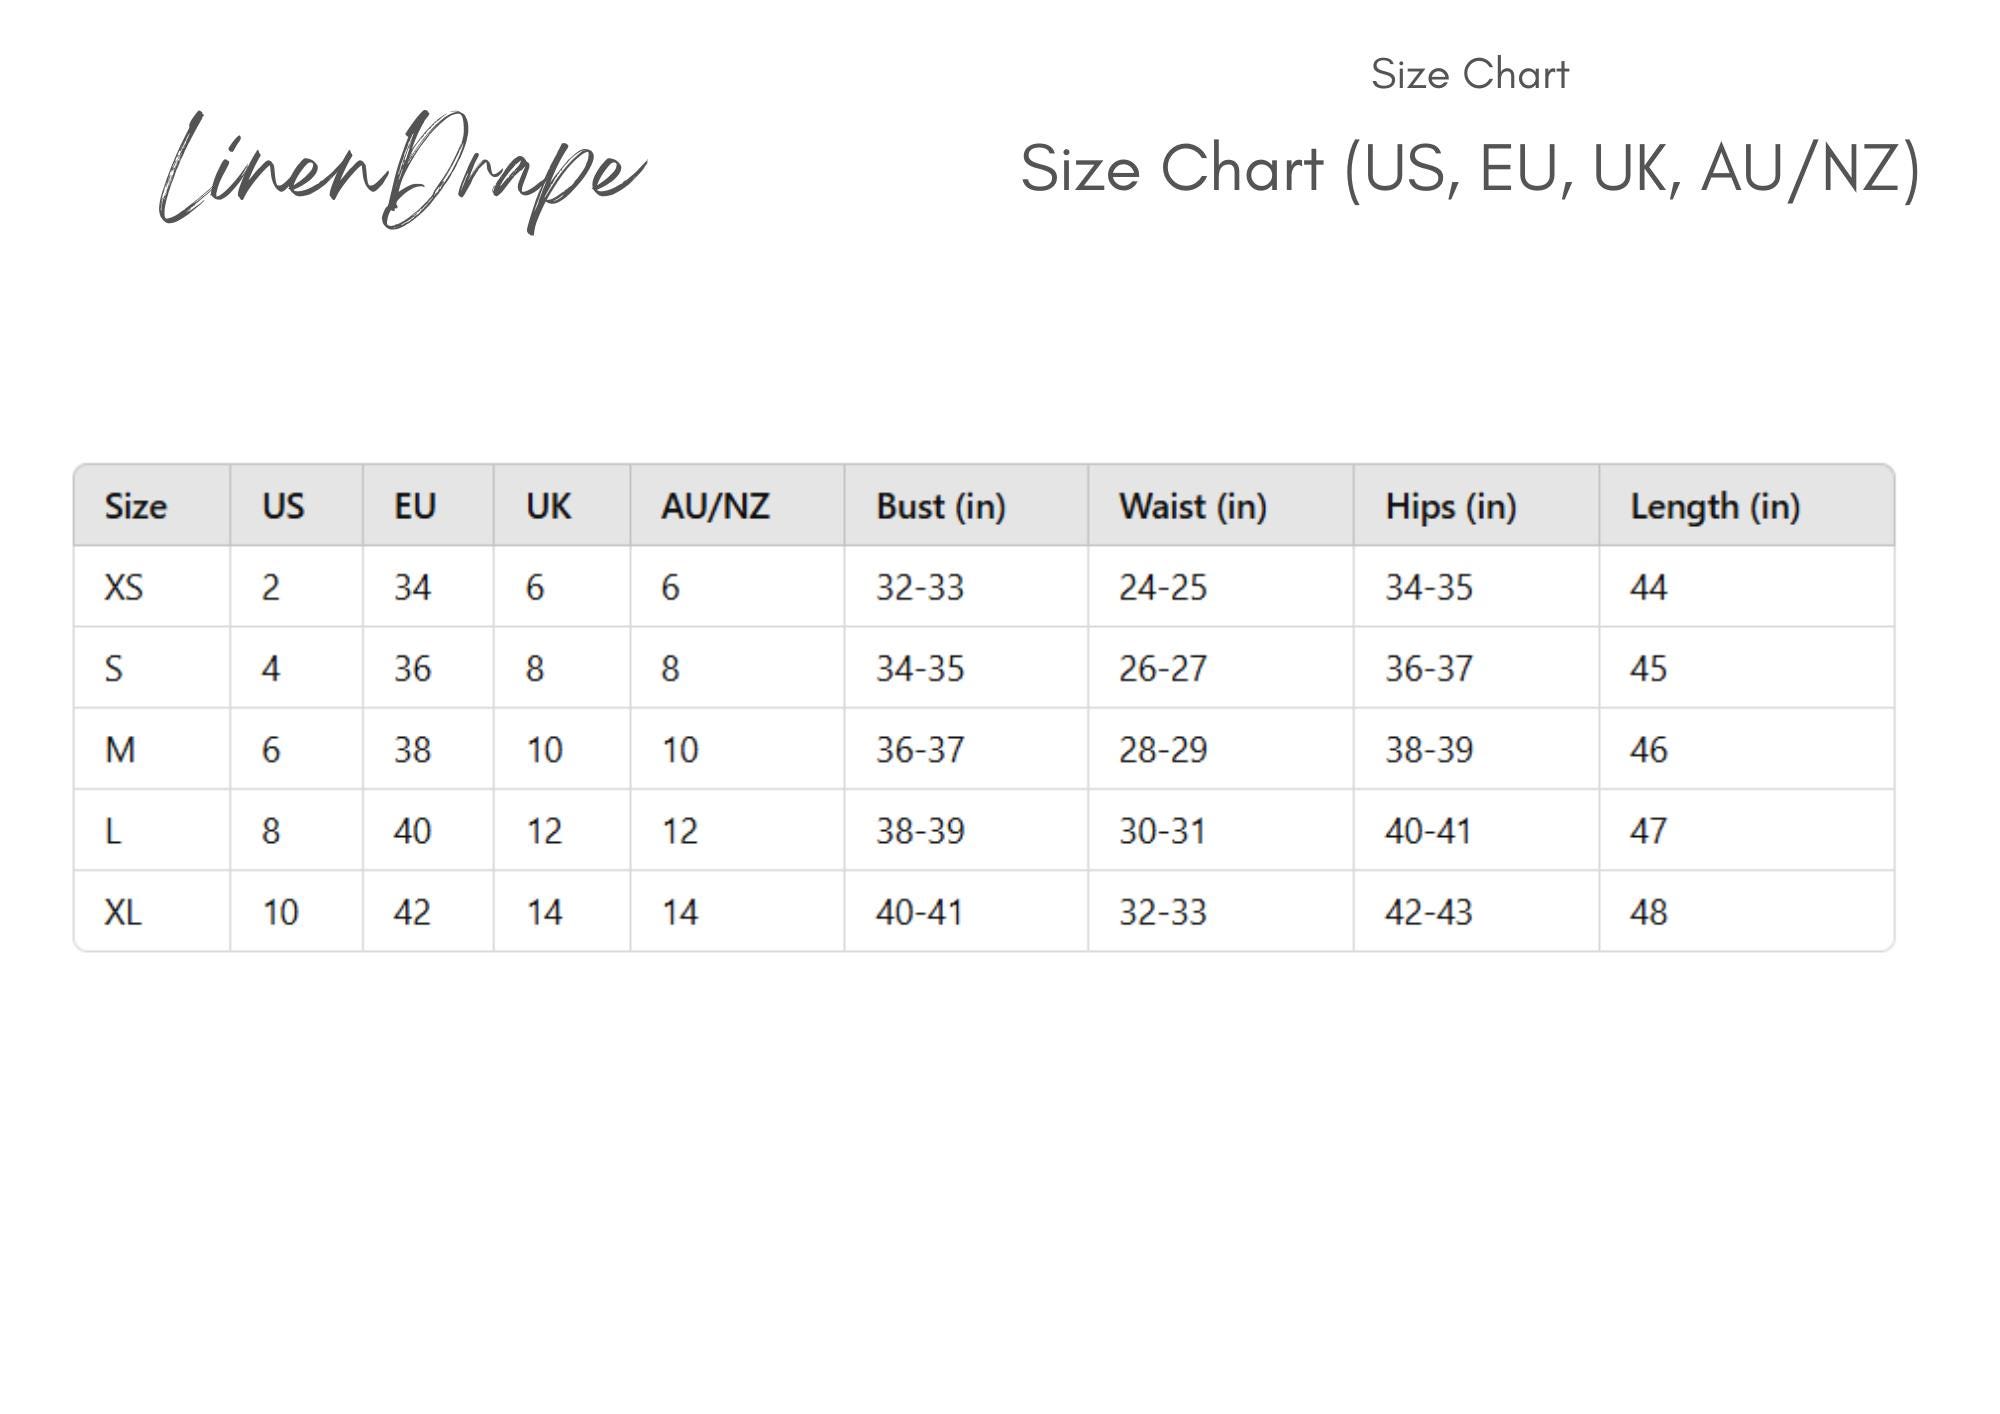Click the 'AU/NZ' column header
Image resolution: width=2000 pixels, height=1414 pixels.
(715, 506)
